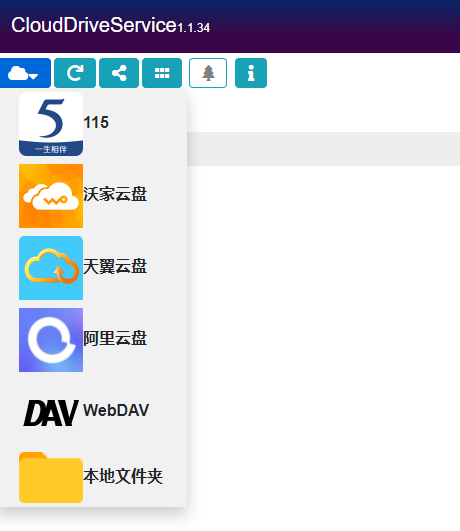Select 阿里云盘 from the menu
Image resolution: width=460 pixels, height=531 pixels.
(x=115, y=338)
